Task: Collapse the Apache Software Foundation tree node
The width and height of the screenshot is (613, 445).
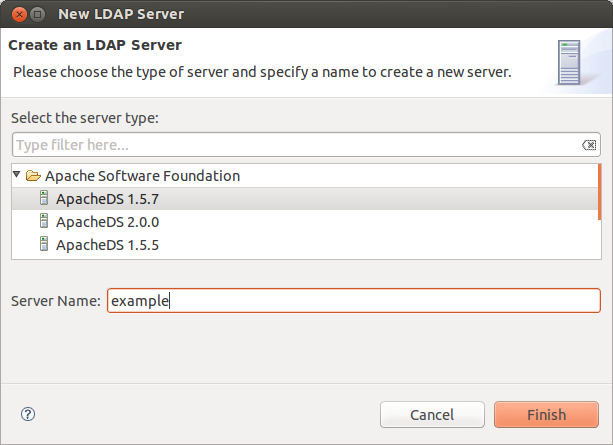Action: pos(17,175)
